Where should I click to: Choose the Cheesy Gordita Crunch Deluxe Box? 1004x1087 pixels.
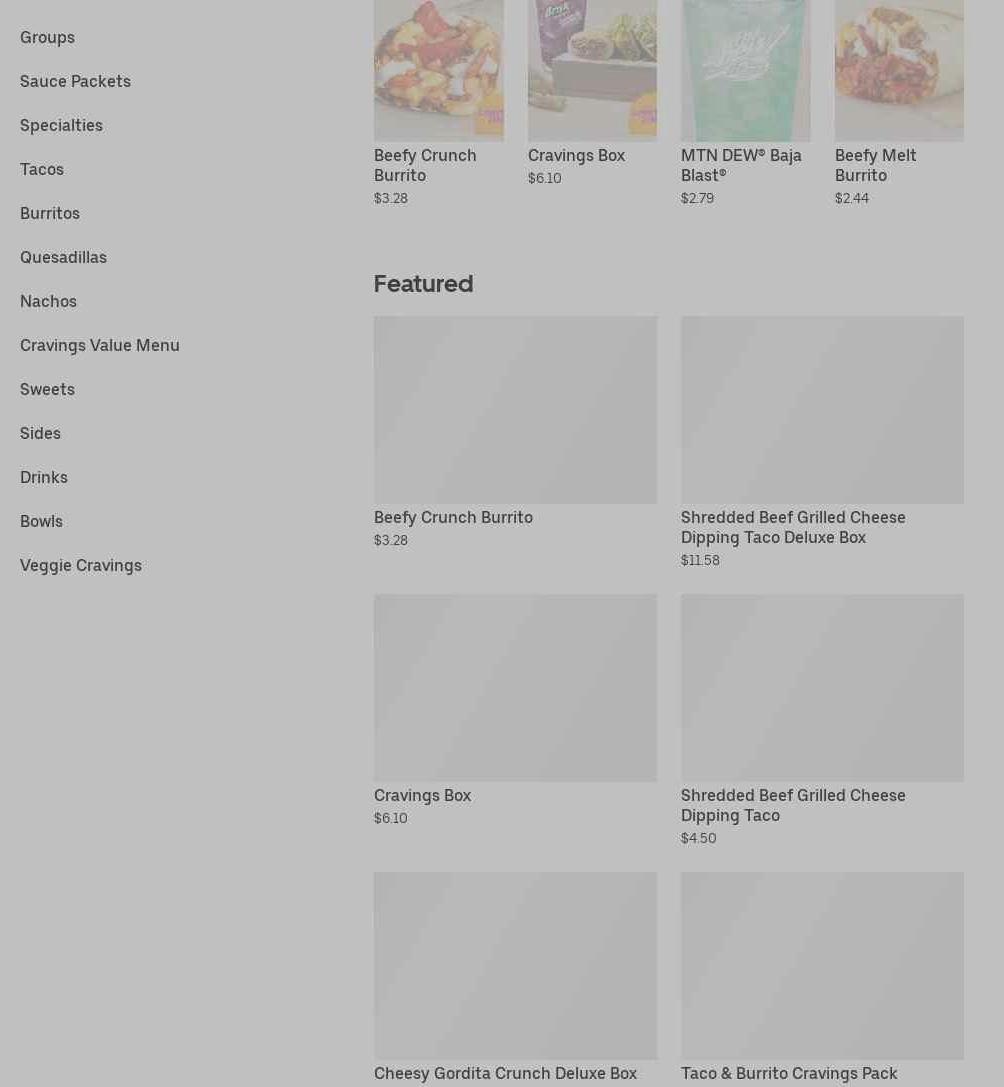pos(515,977)
